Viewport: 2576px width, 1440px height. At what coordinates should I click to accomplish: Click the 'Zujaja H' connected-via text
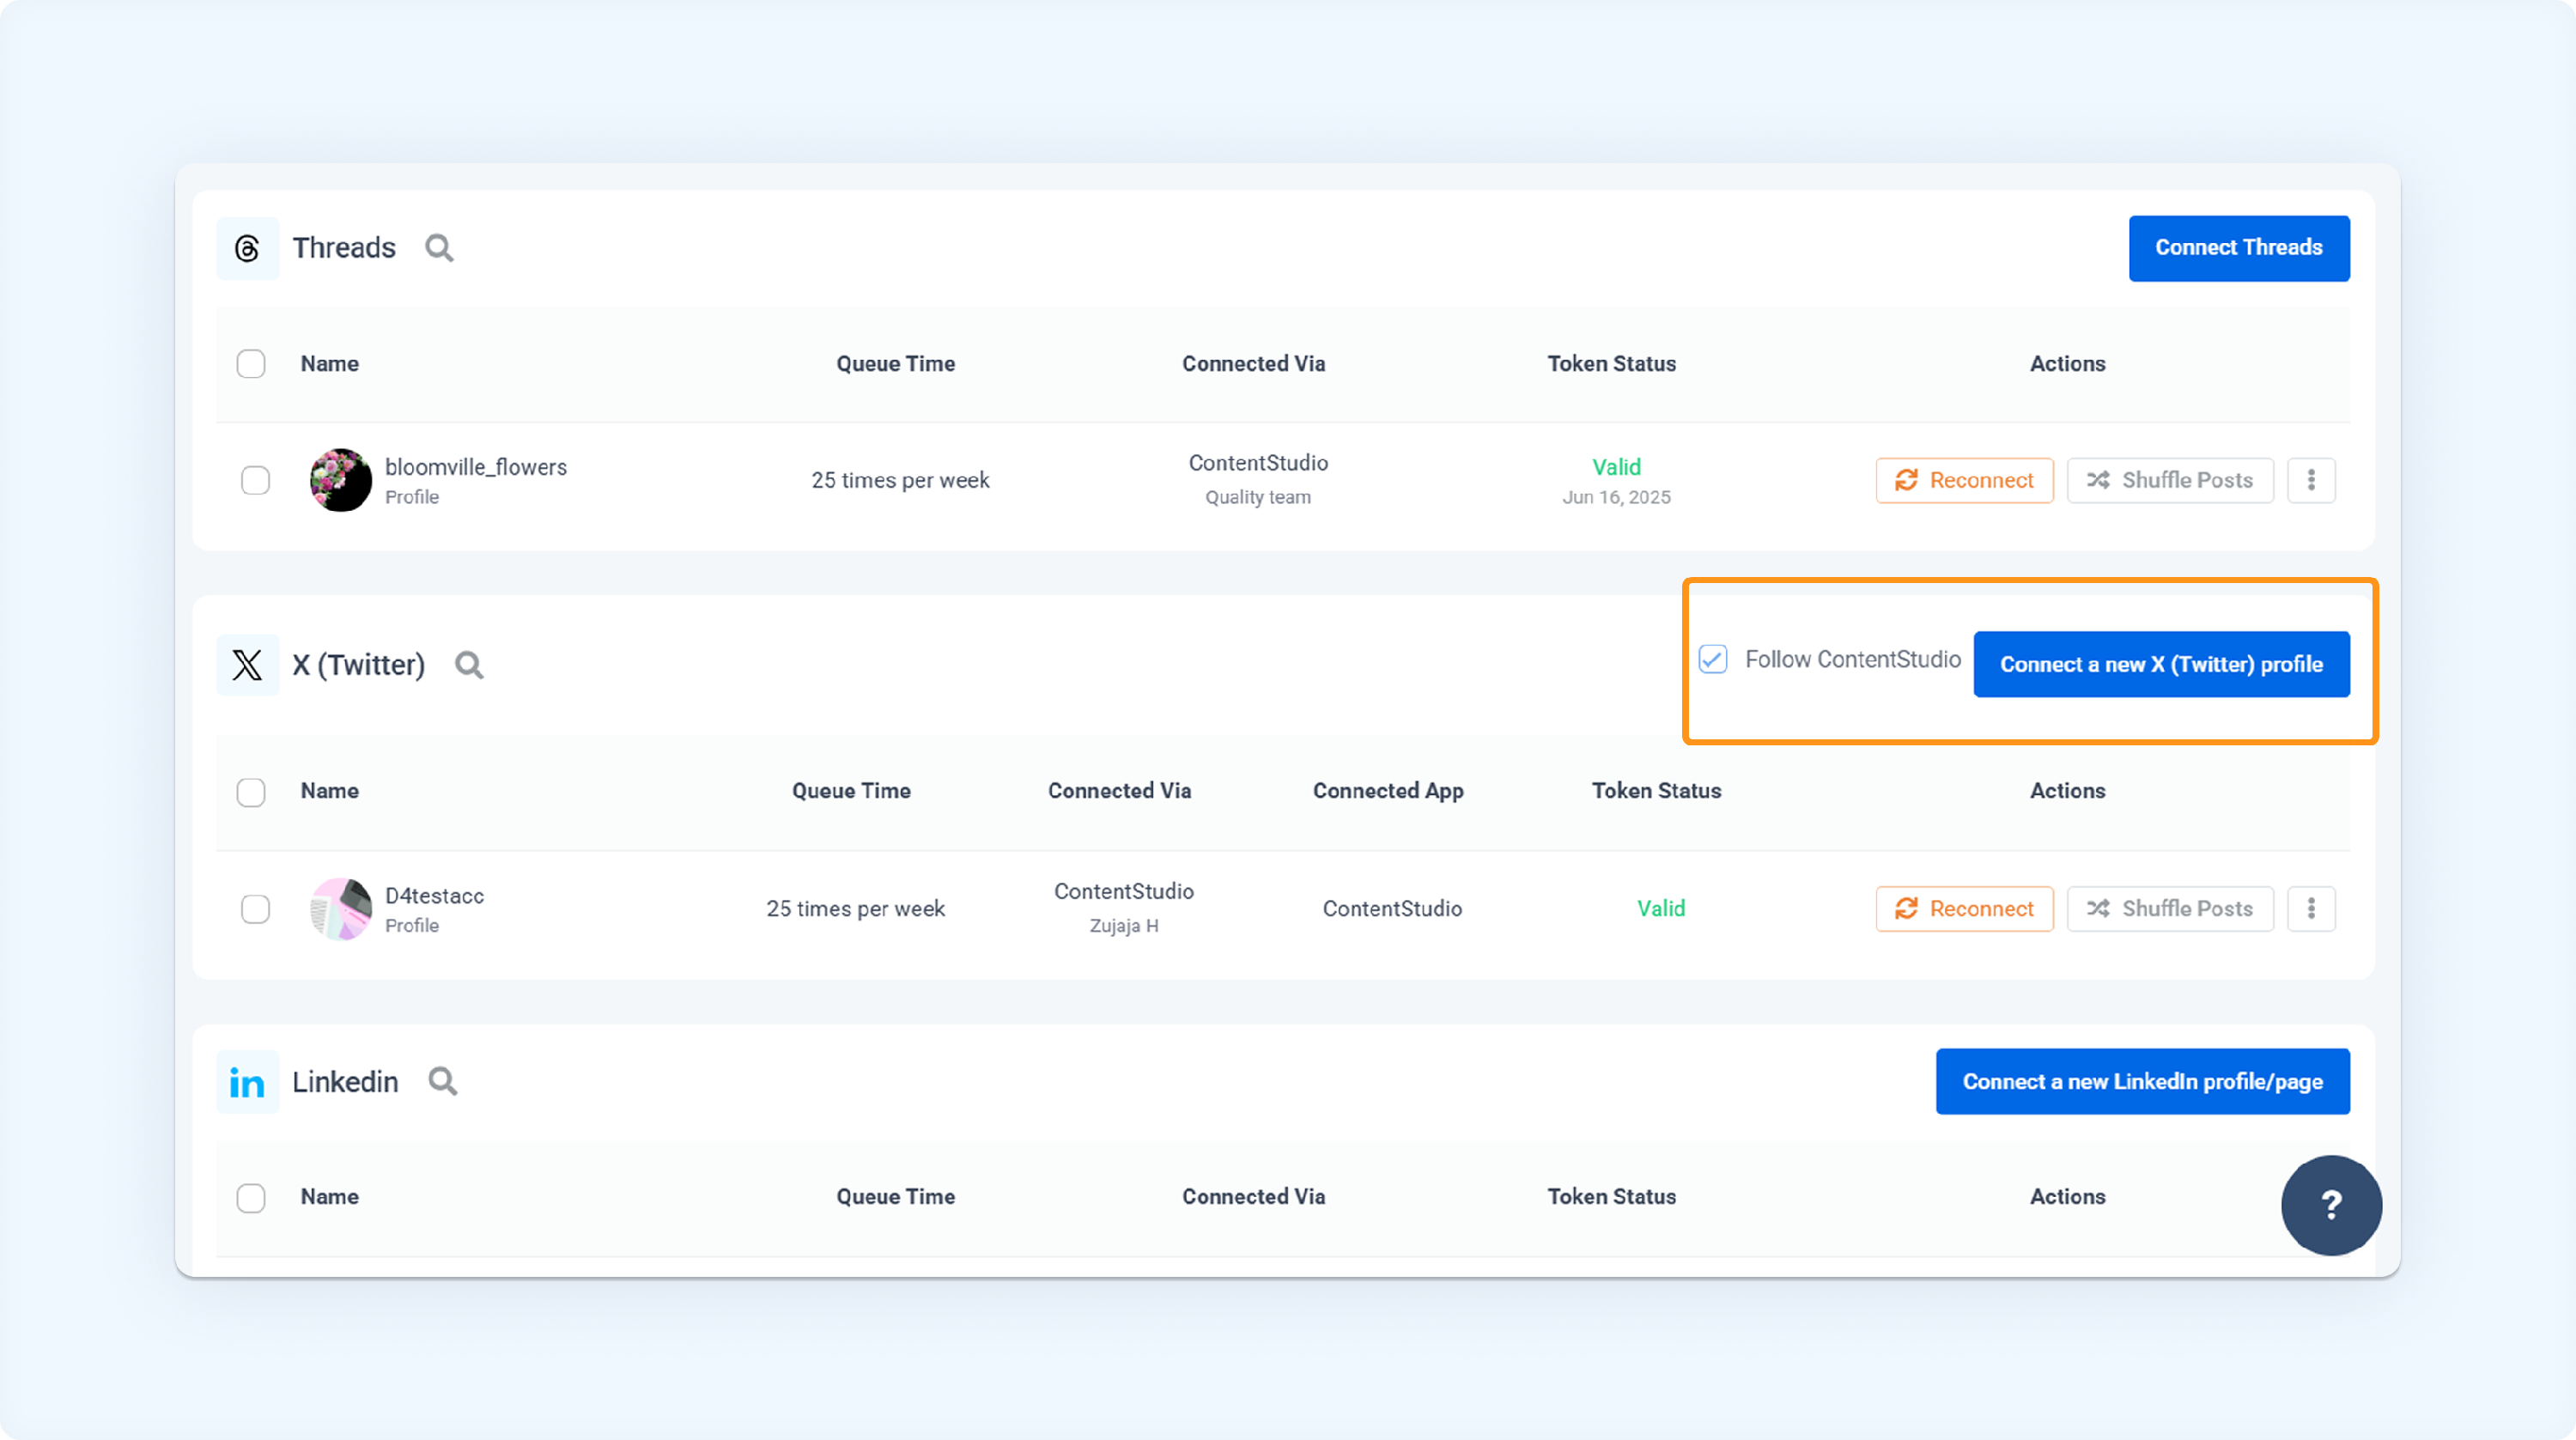coord(1124,926)
